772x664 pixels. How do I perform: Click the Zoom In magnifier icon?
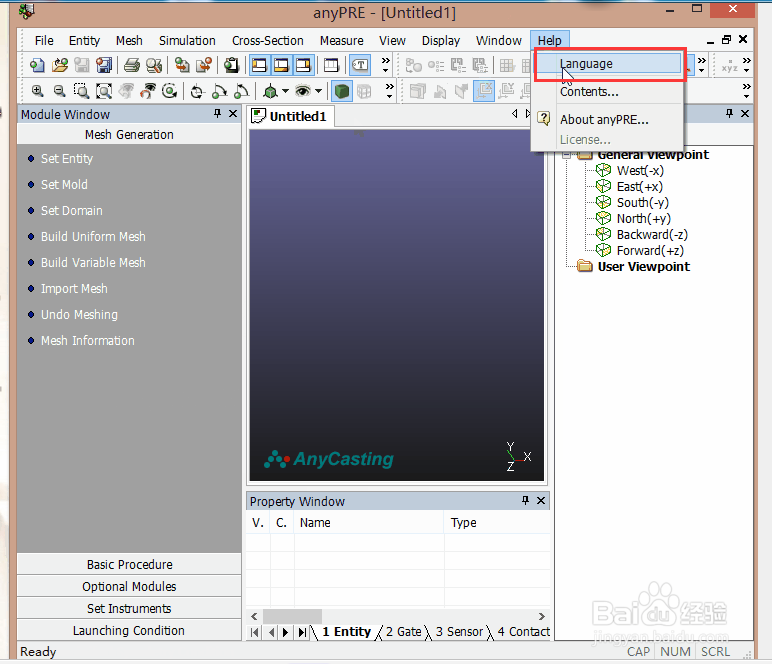(37, 91)
